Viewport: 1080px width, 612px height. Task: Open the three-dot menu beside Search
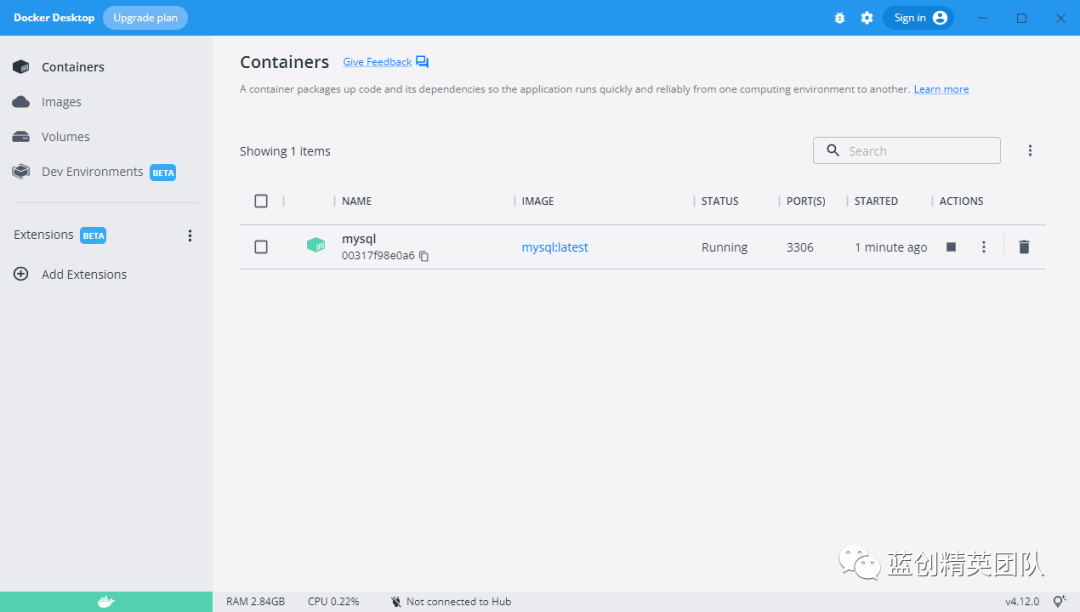click(x=1030, y=151)
